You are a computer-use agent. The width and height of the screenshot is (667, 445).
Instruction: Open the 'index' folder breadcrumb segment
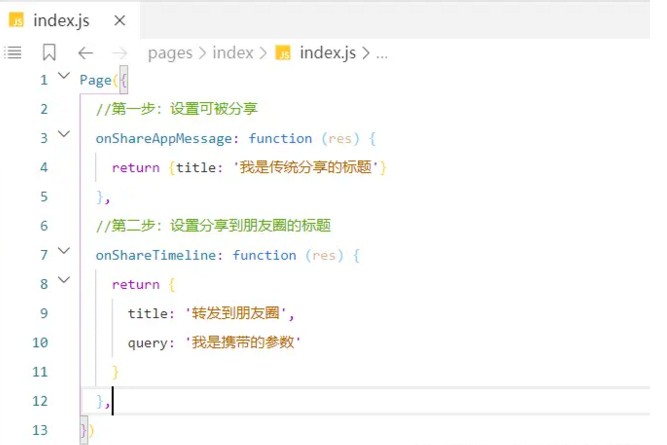tap(233, 53)
